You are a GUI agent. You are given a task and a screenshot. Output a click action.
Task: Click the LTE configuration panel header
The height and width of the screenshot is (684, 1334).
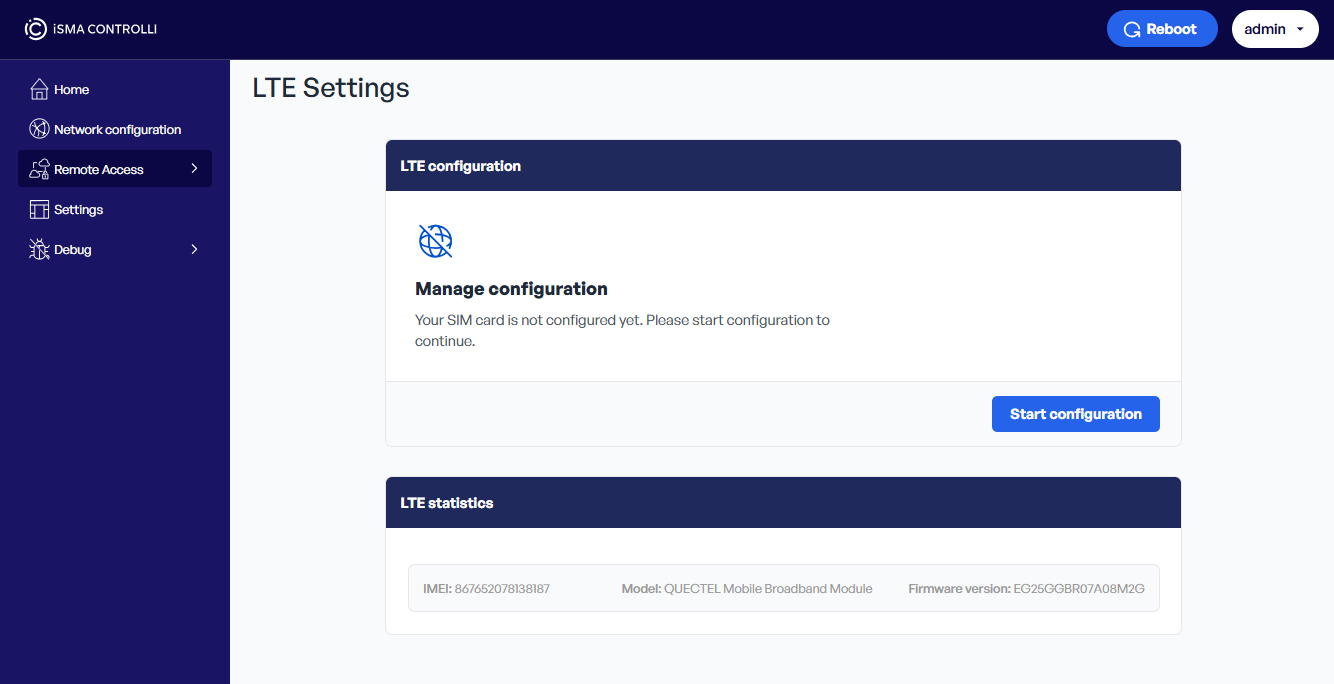[x=783, y=166]
